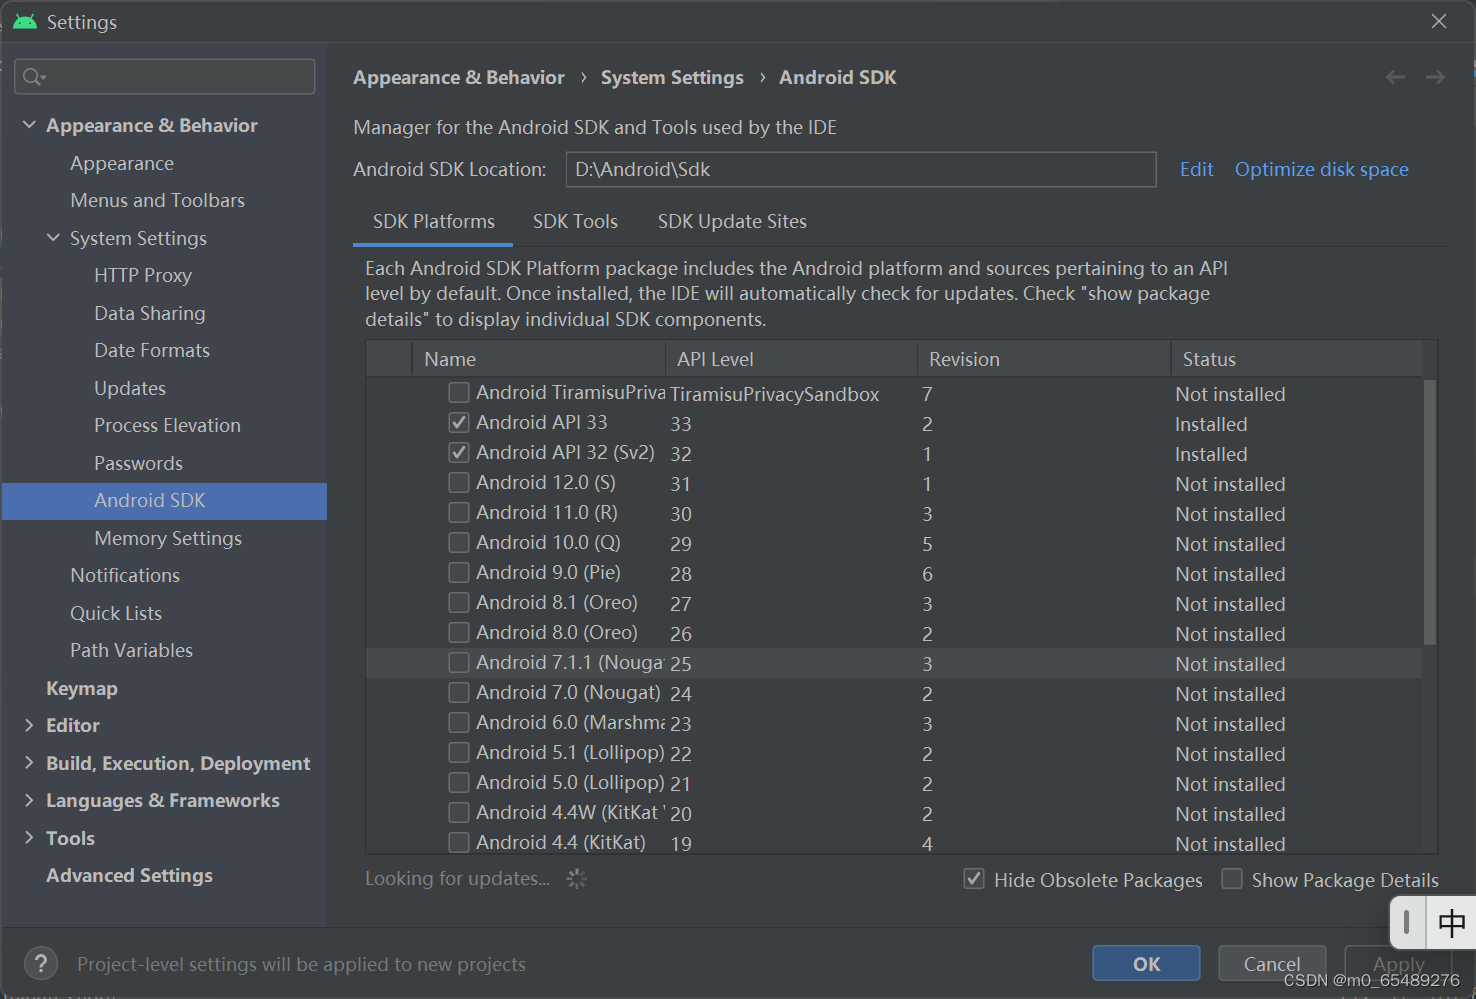1476x999 pixels.
Task: Uncheck Android API 33 checkbox
Action: pyautogui.click(x=459, y=422)
